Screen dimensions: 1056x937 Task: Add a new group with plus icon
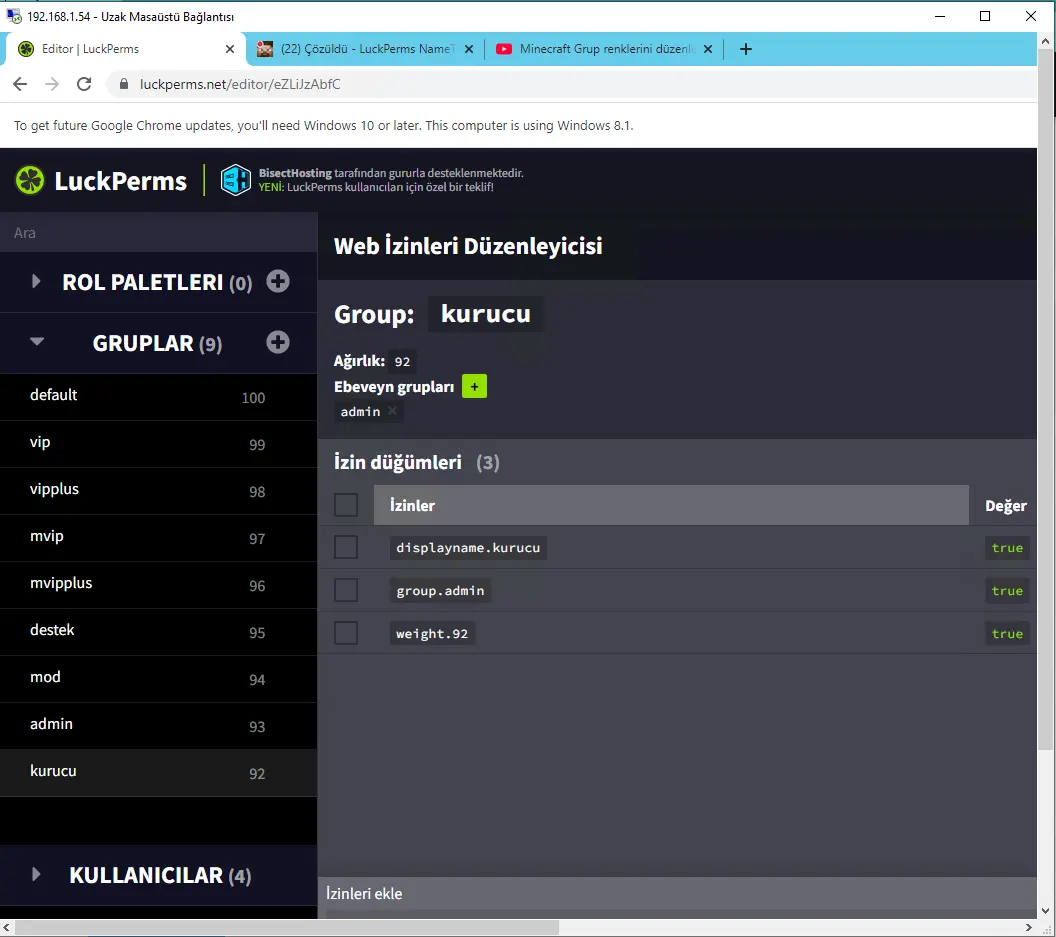[x=277, y=342]
